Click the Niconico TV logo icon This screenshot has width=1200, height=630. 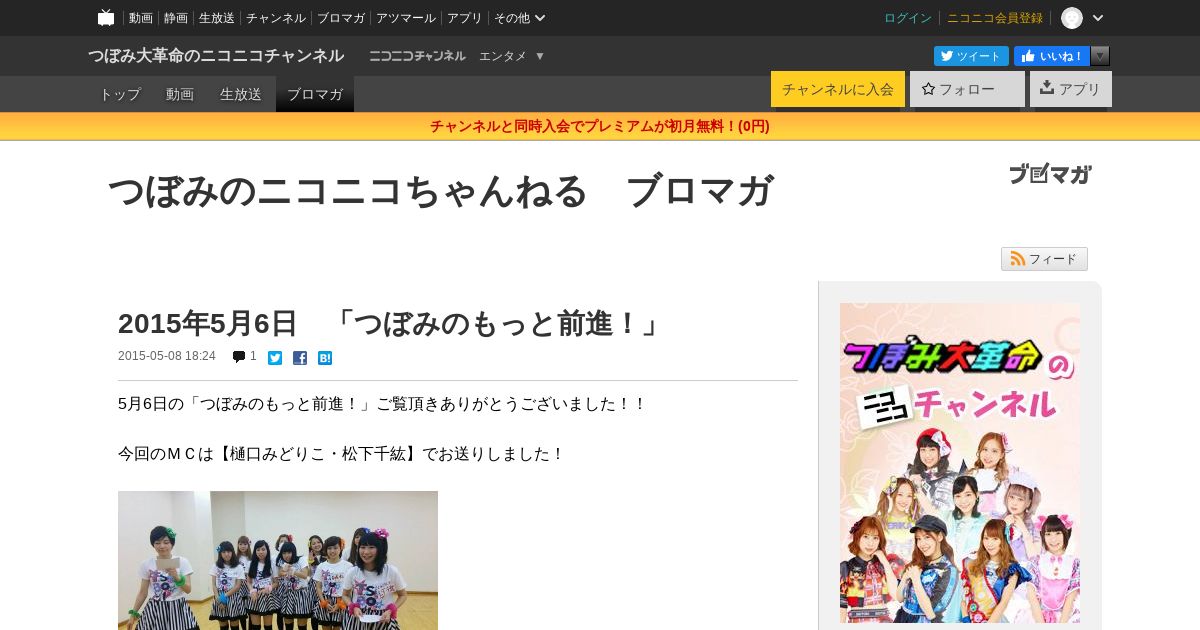[106, 18]
